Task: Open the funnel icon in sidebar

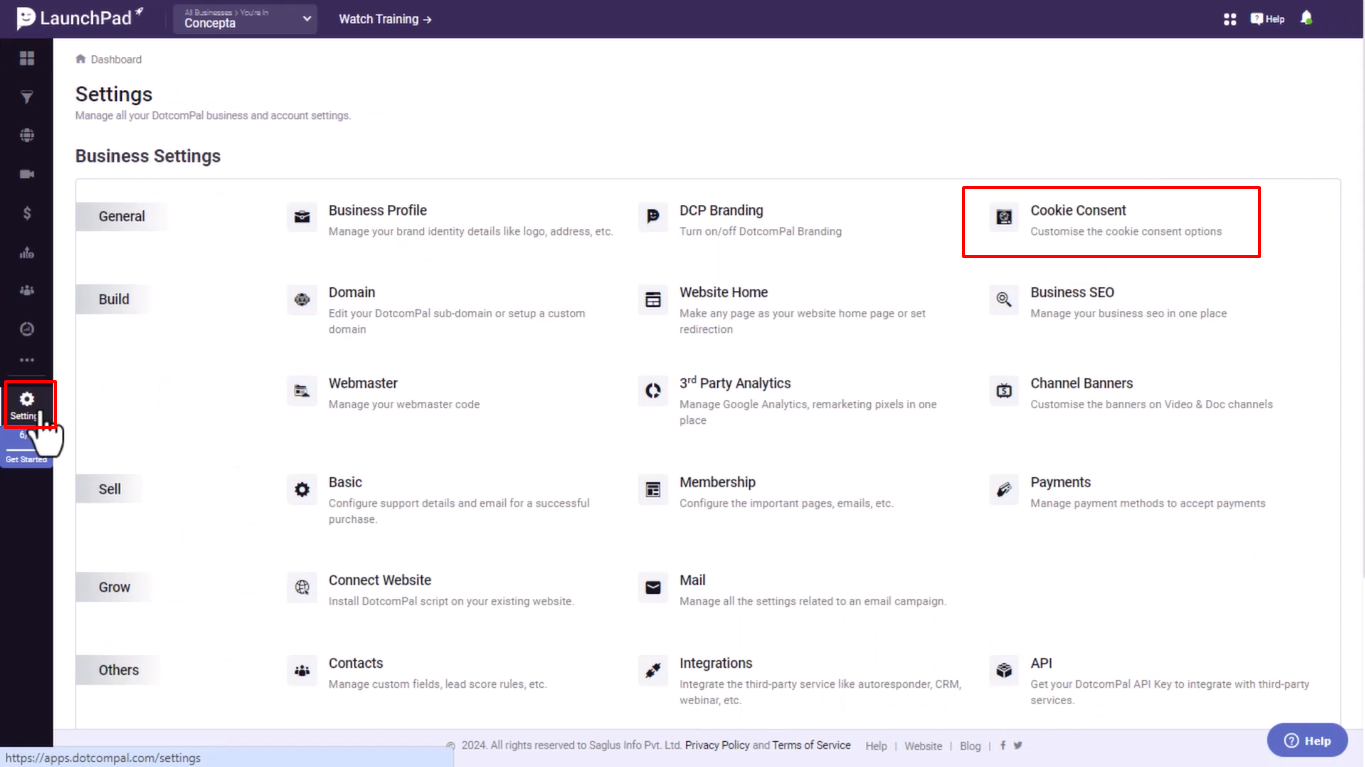Action: point(27,97)
